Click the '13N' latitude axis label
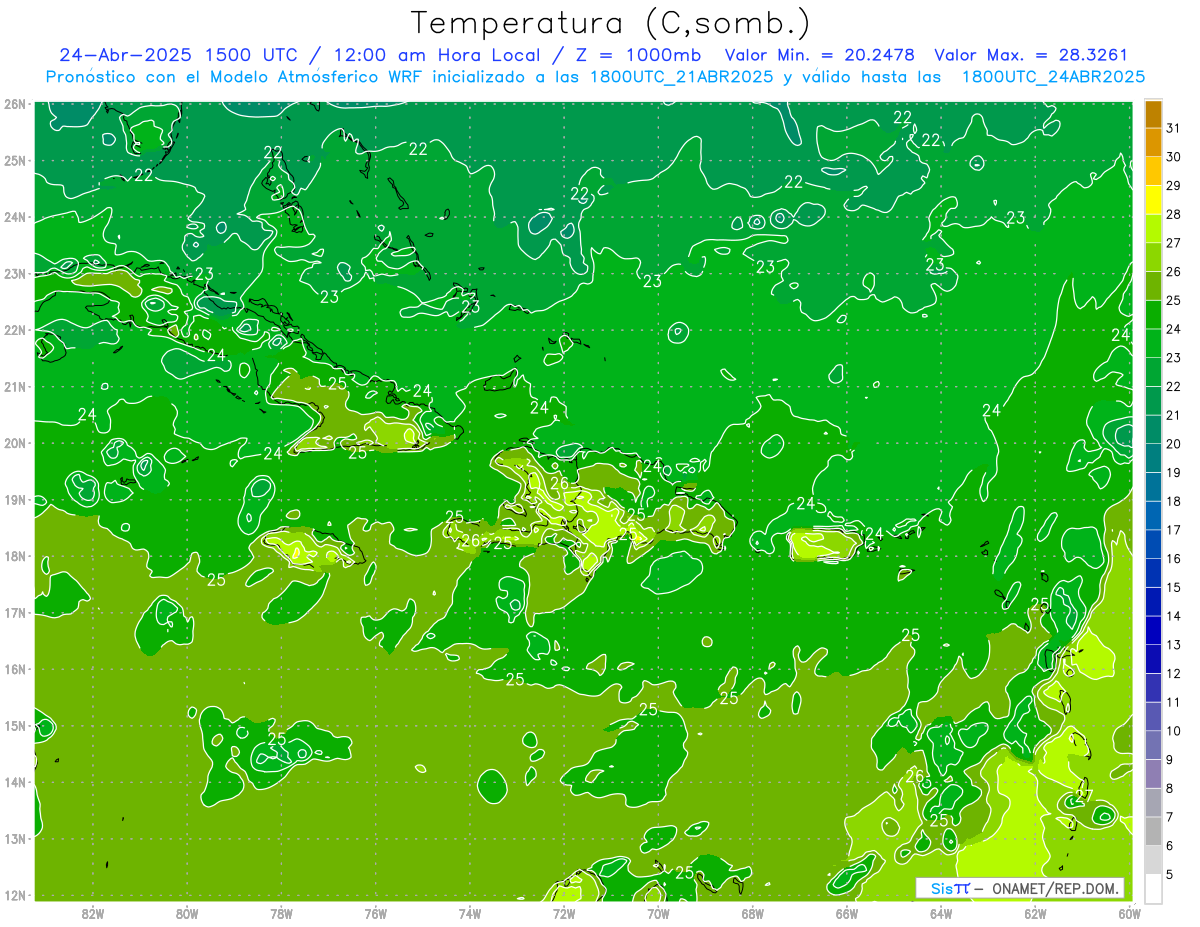Image resolution: width=1200 pixels, height=927 pixels. (x=15, y=839)
